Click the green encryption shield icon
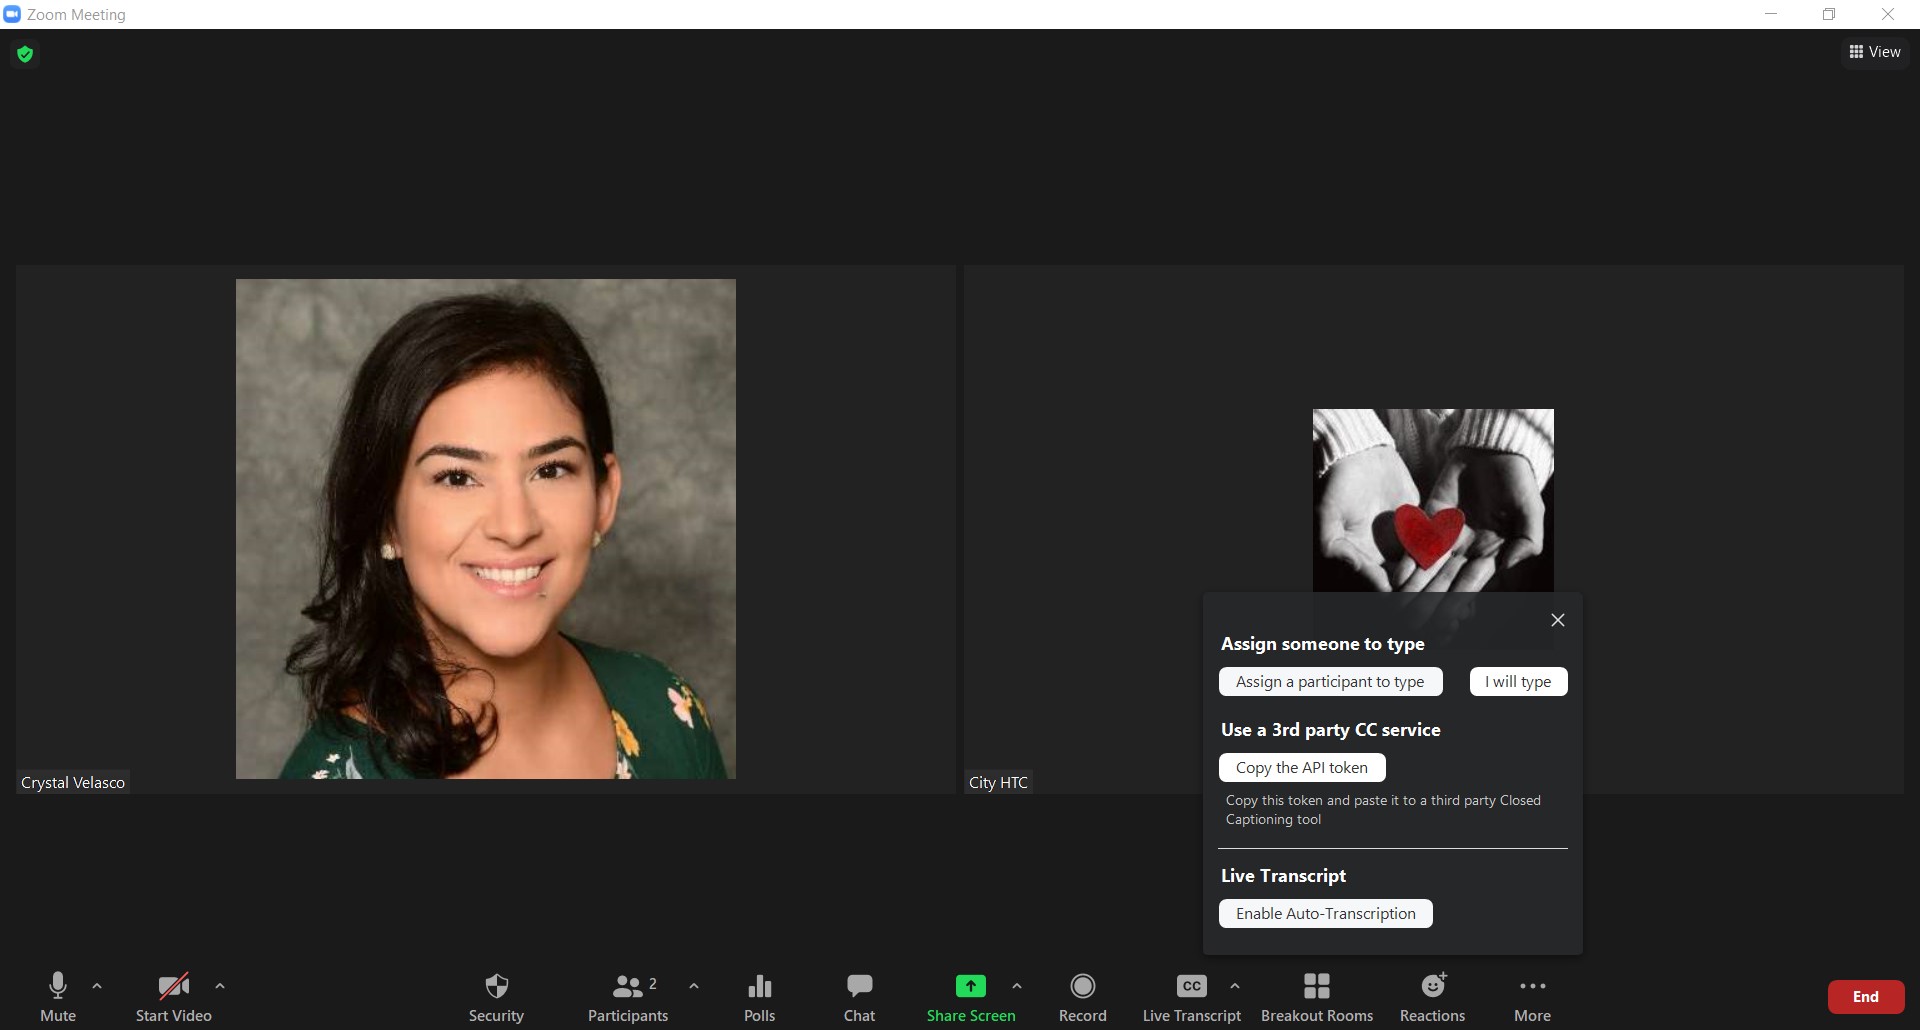 26,54
